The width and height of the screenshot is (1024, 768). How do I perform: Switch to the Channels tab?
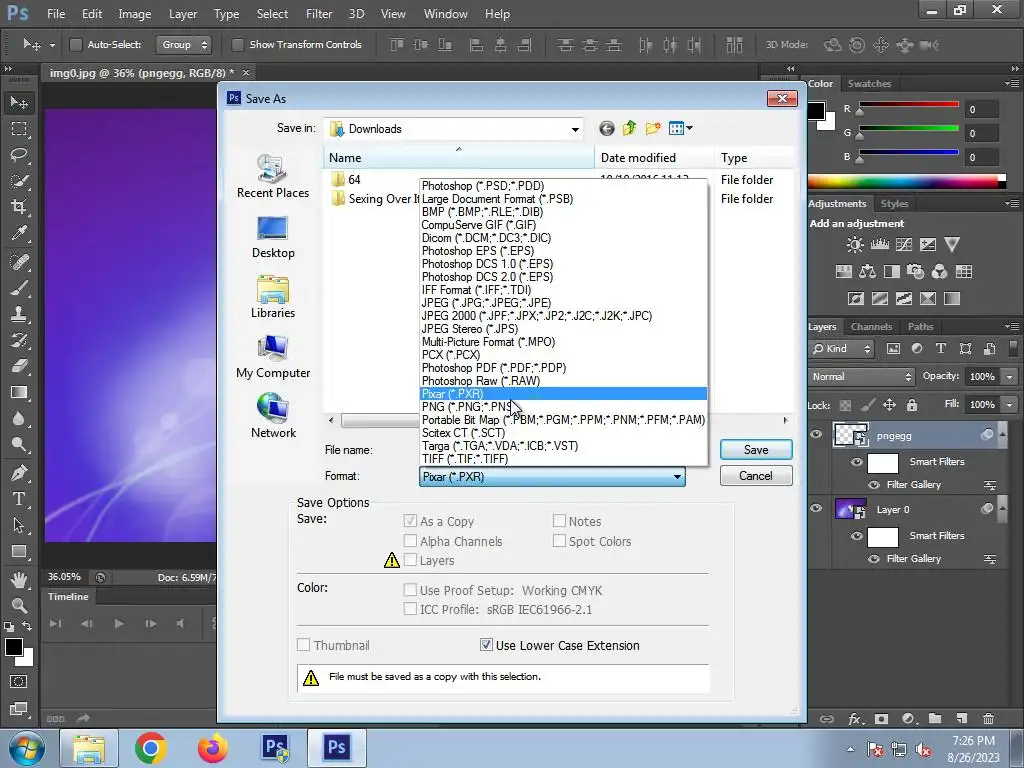click(x=871, y=327)
